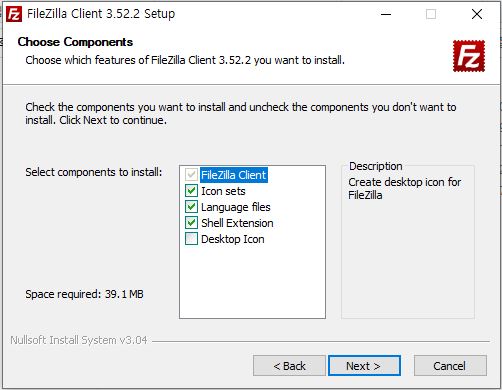This screenshot has height=390, width=502.
Task: Go to the previous step with Back
Action: 289,366
